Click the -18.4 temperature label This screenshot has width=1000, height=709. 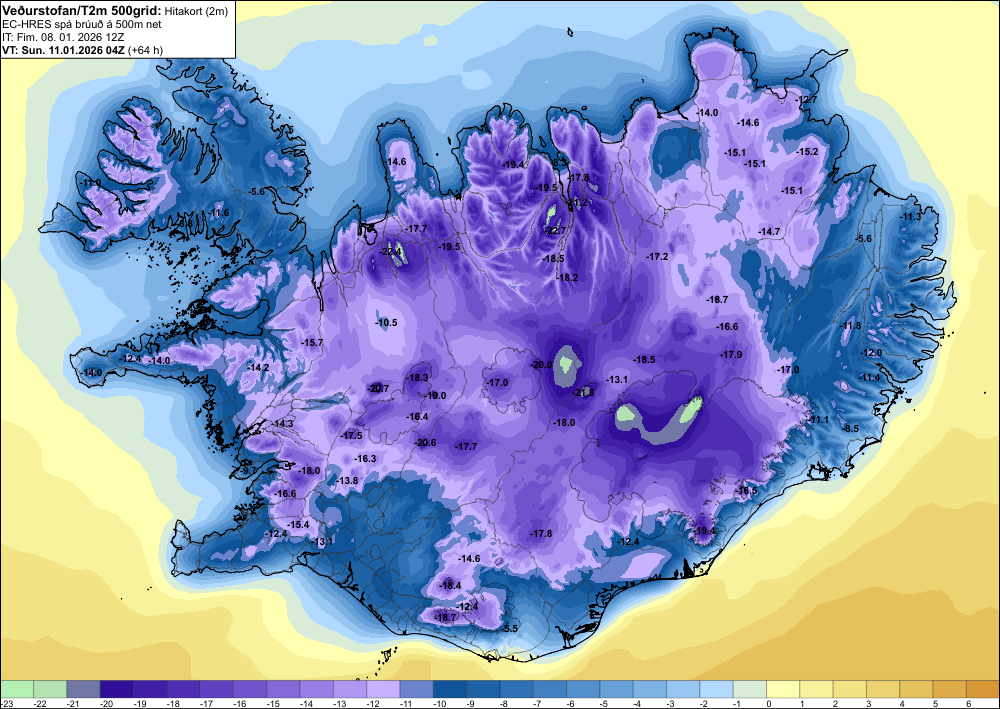(x=450, y=585)
